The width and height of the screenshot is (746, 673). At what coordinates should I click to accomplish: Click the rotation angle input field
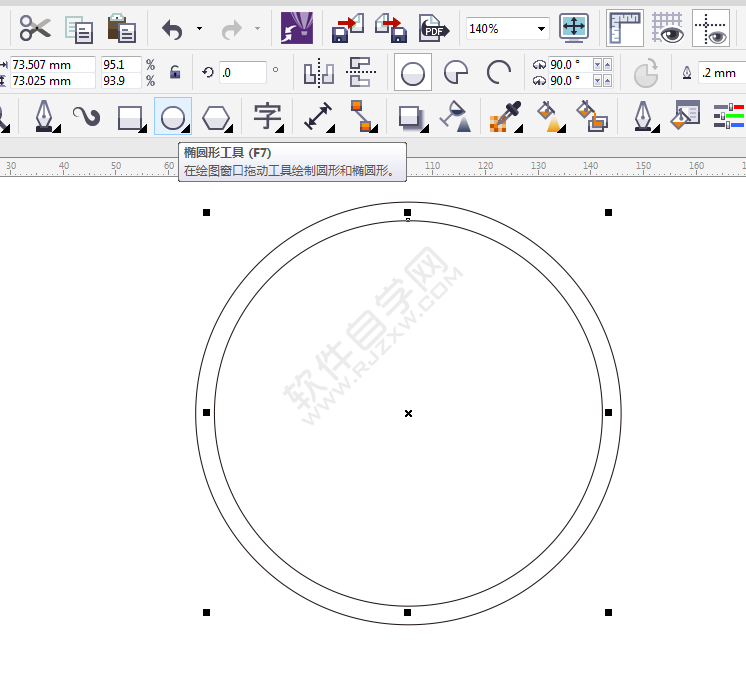tap(242, 73)
